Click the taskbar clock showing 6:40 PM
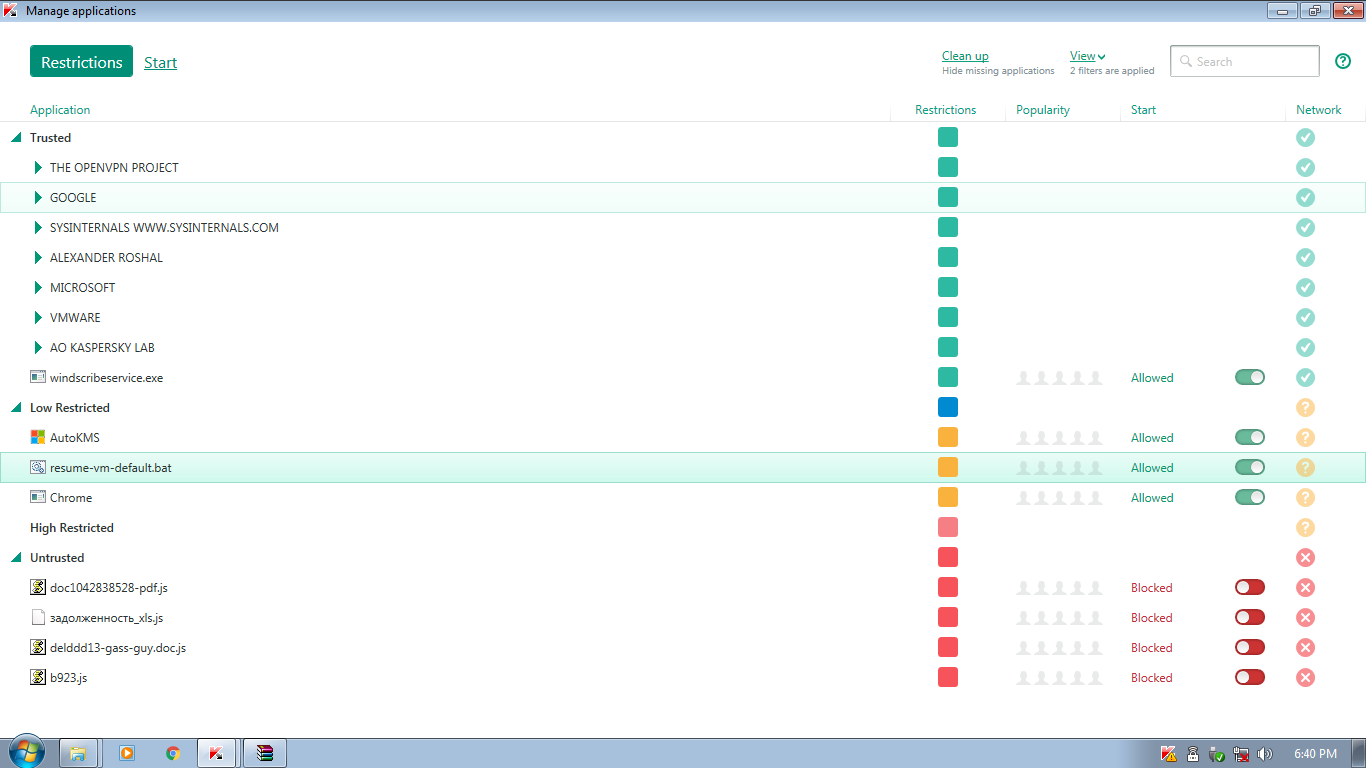This screenshot has width=1366, height=768. (x=1315, y=754)
